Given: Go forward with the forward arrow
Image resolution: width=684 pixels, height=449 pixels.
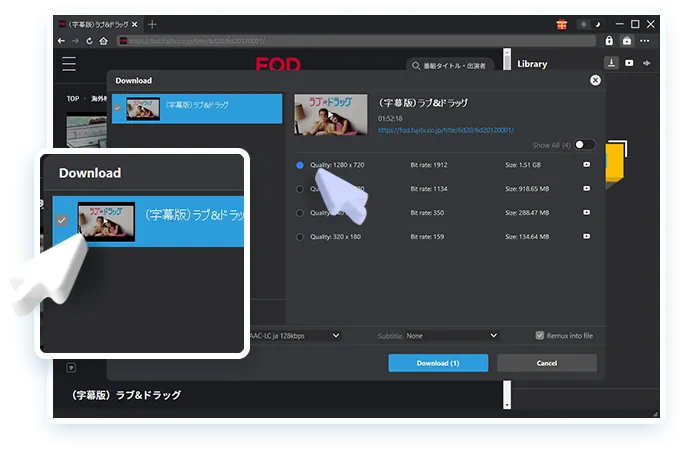Looking at the screenshot, I should coord(75,41).
